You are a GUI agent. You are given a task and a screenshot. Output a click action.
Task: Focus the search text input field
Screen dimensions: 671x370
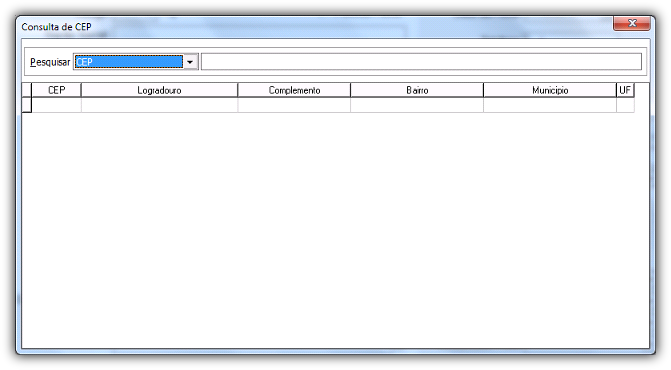(x=422, y=62)
